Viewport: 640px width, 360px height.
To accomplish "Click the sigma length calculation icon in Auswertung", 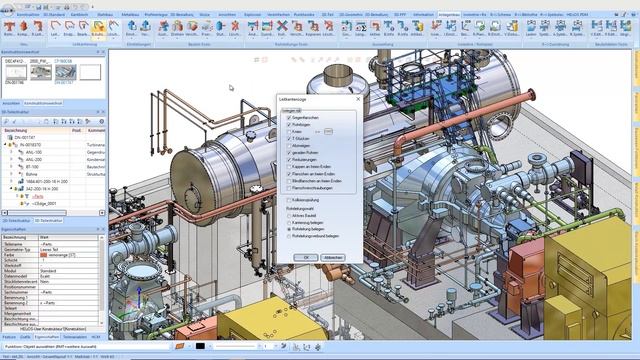I will (360, 27).
